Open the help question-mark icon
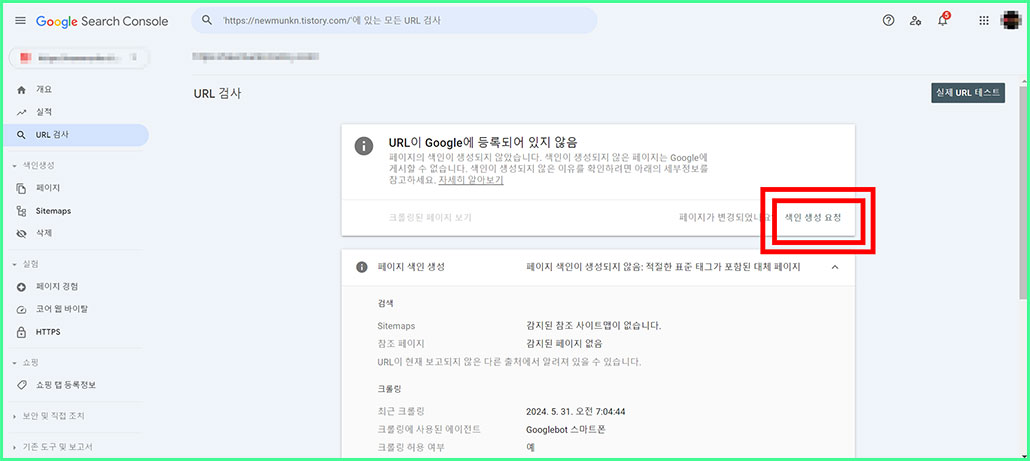Image resolution: width=1030 pixels, height=461 pixels. [x=889, y=20]
